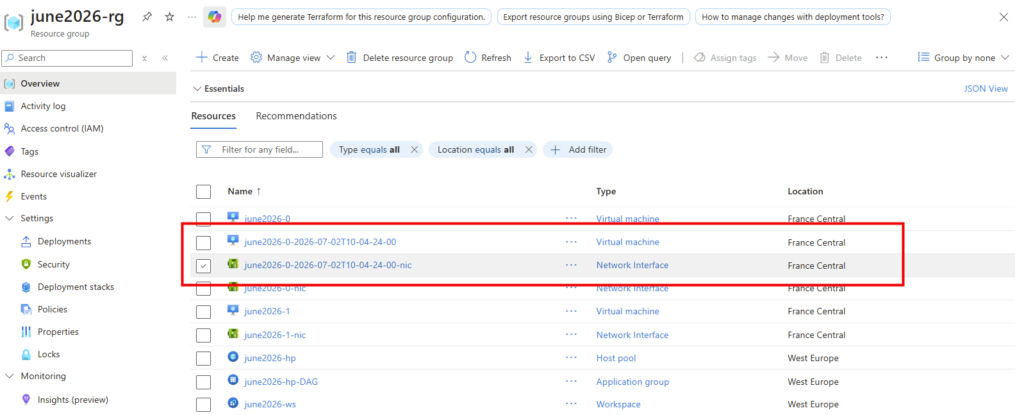Viewport: 1024px width, 415px height.
Task: Open JSON View link
Action: point(985,89)
